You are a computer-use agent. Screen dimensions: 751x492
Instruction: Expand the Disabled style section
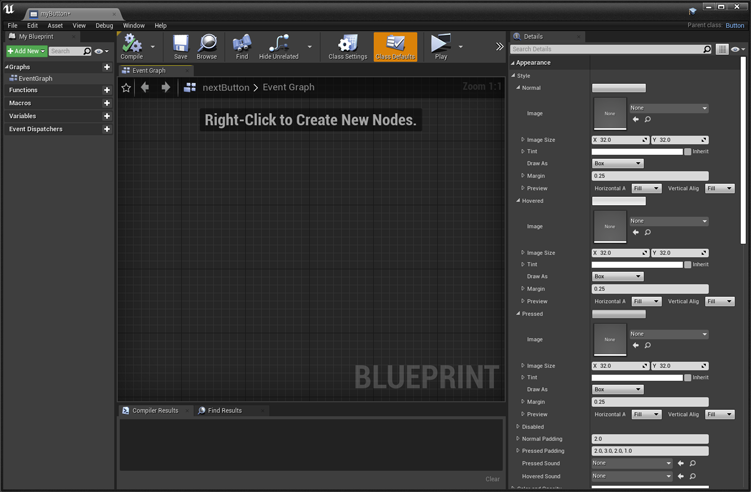tap(518, 426)
